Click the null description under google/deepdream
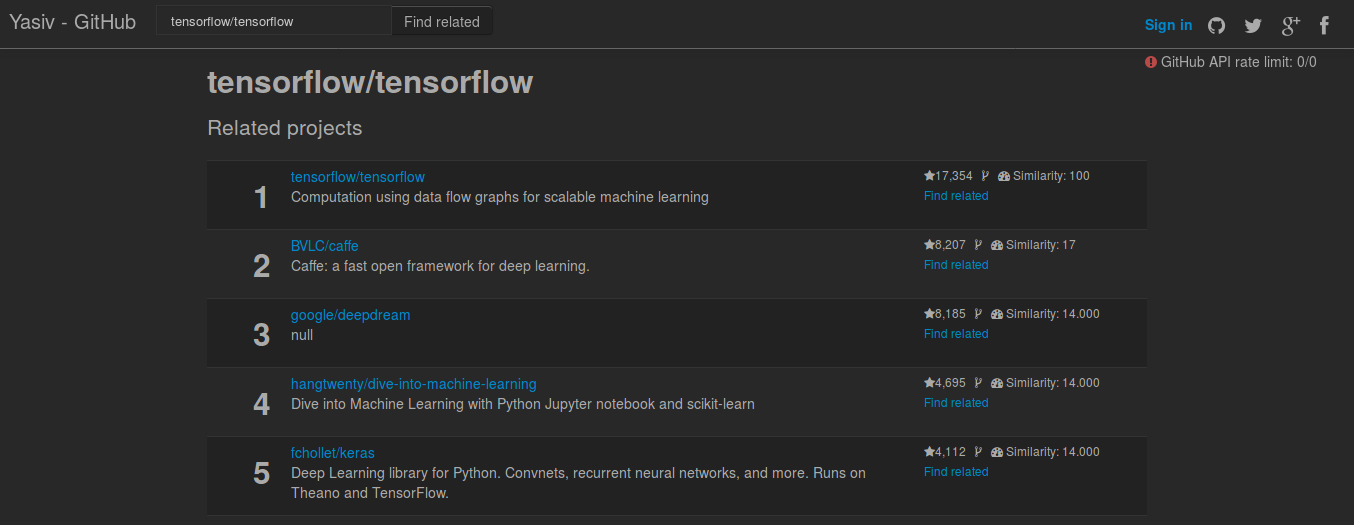The width and height of the screenshot is (1354, 525). (302, 335)
